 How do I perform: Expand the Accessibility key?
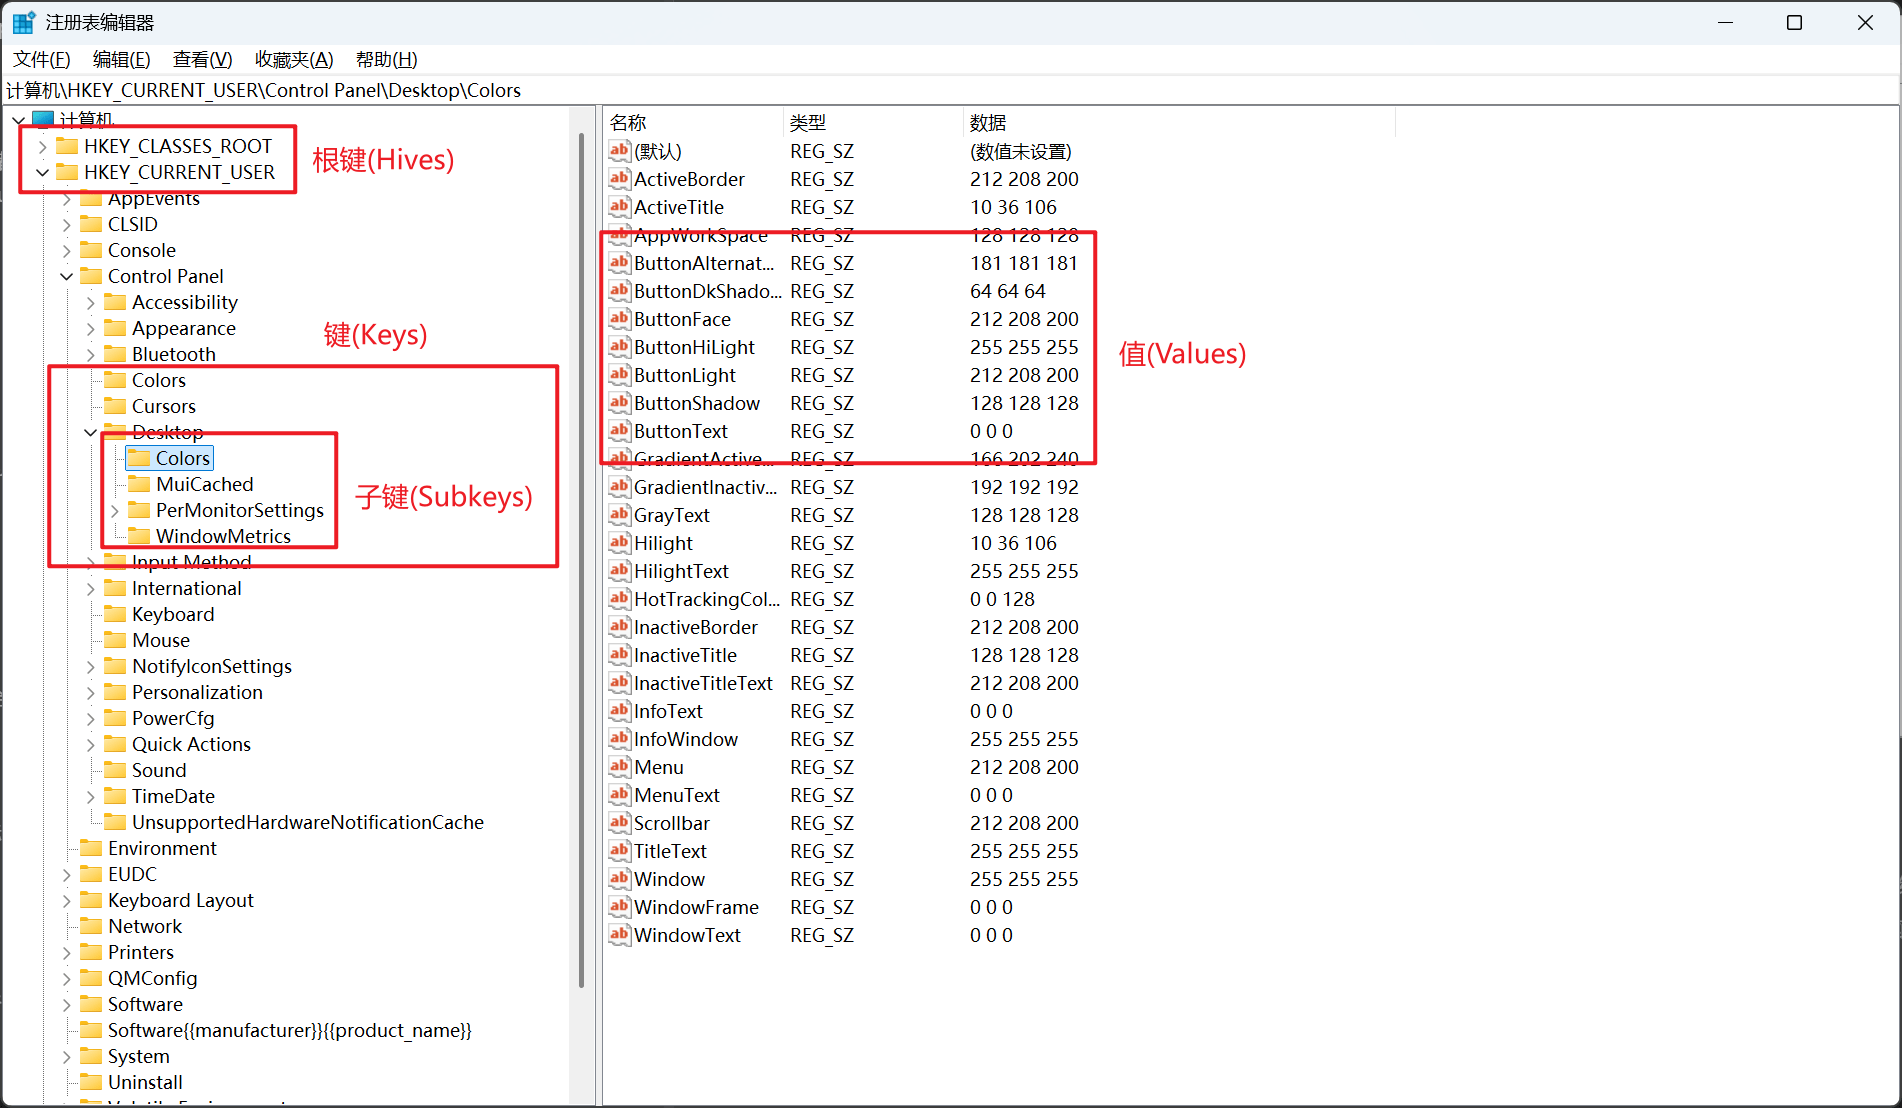[91, 303]
